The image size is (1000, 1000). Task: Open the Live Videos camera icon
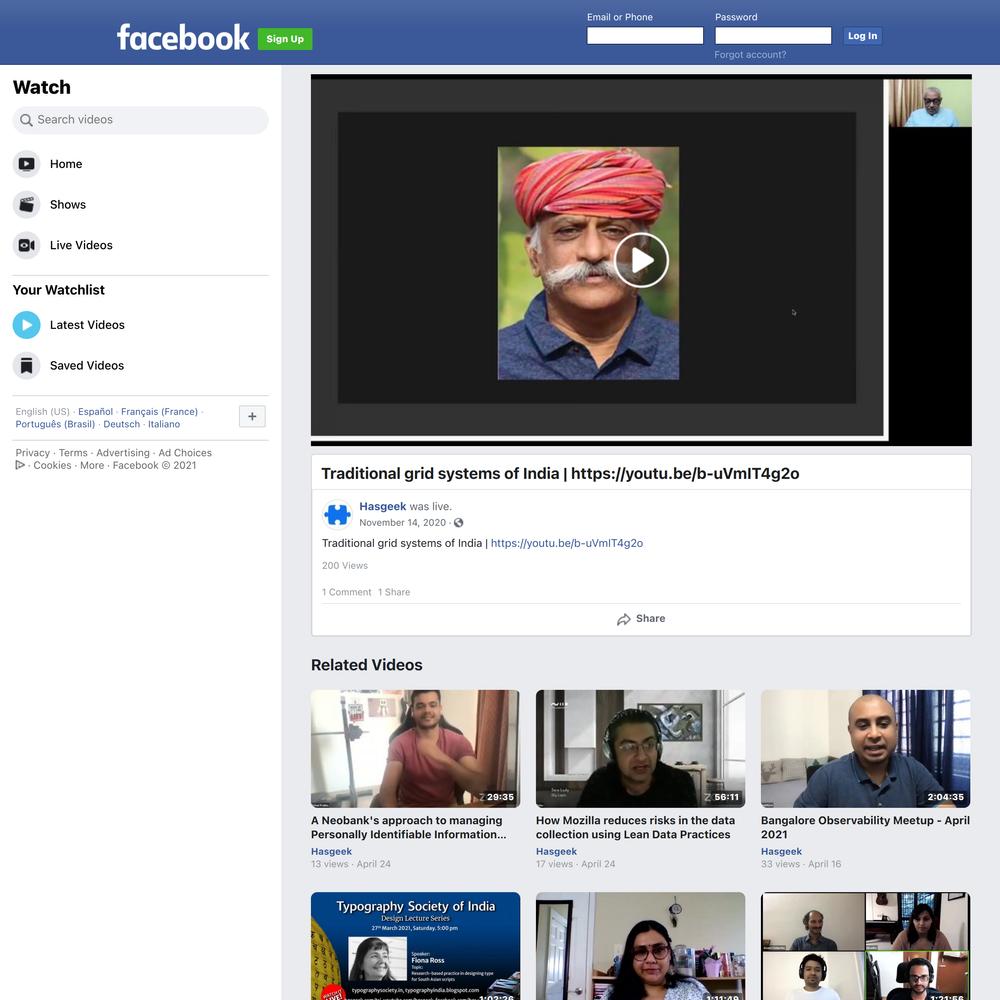point(26,246)
